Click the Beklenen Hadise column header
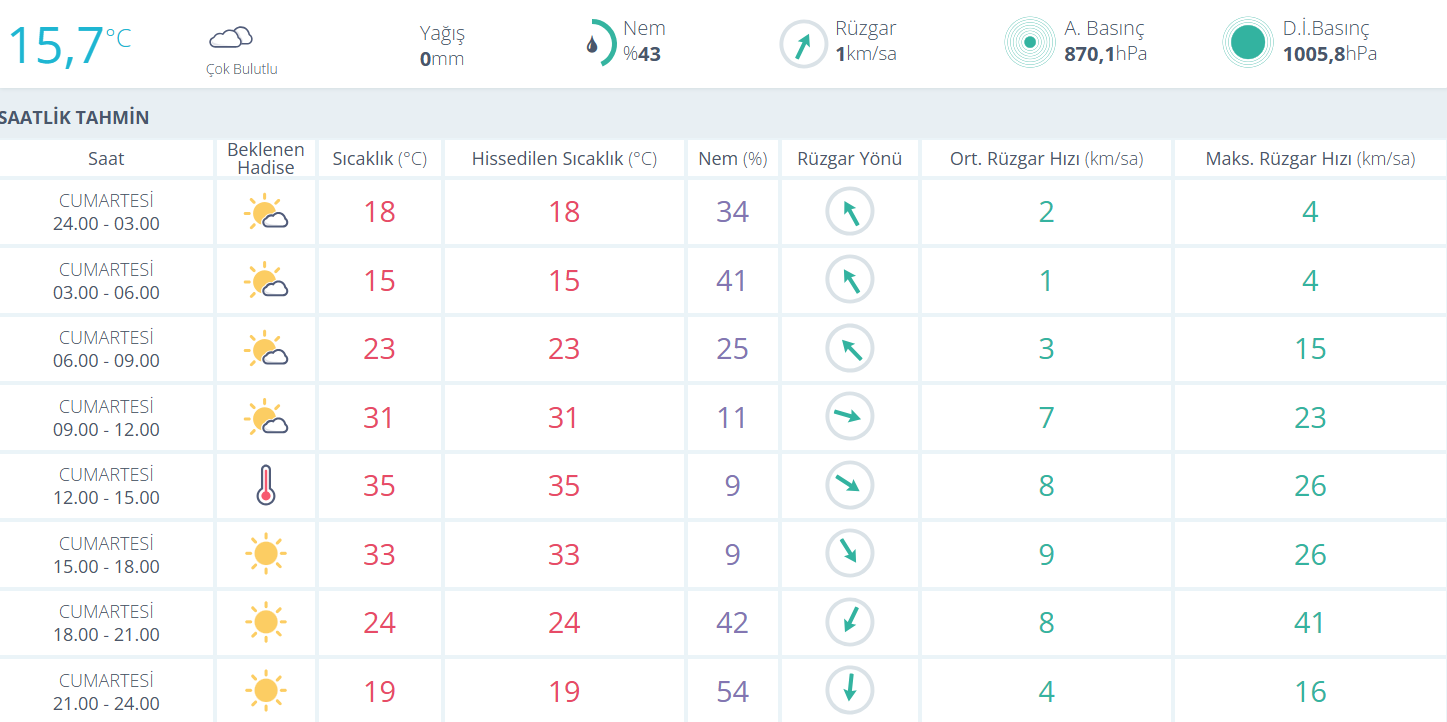This screenshot has width=1447, height=722. [x=265, y=159]
